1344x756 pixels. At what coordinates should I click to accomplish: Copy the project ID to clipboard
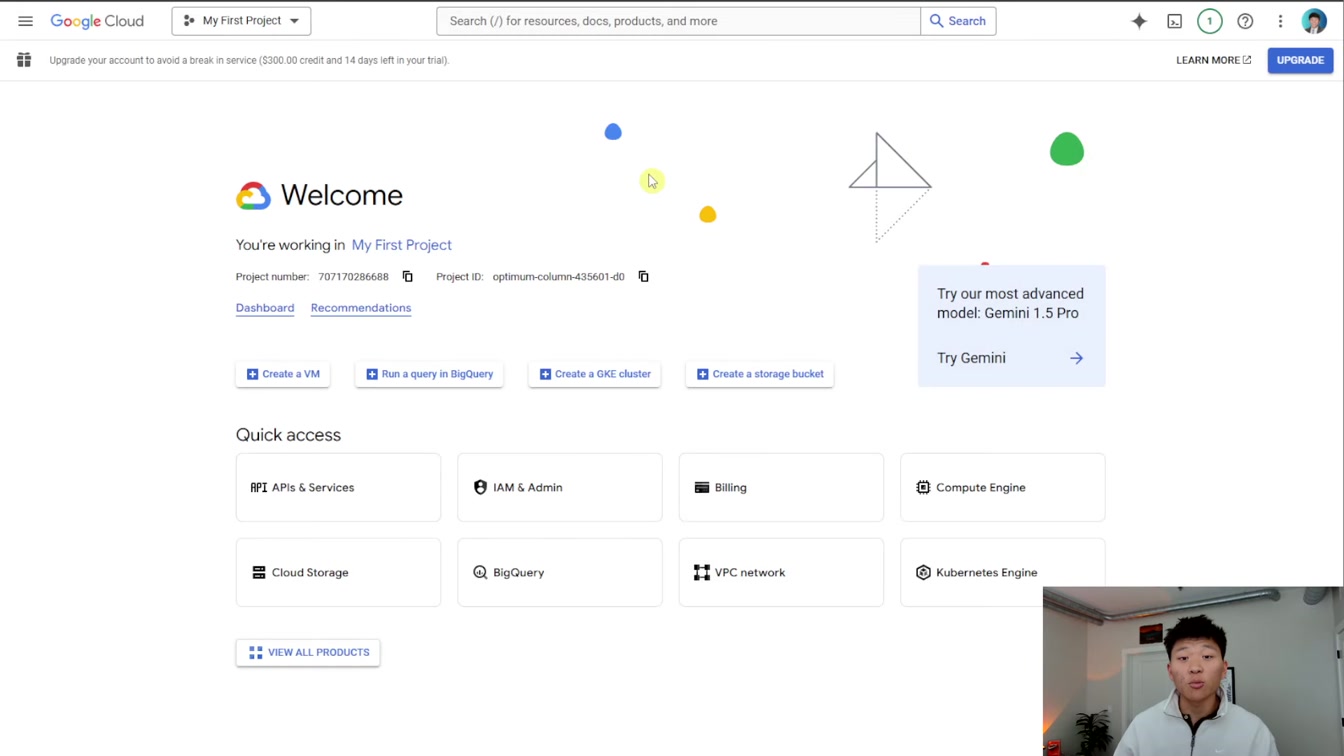[x=643, y=277]
